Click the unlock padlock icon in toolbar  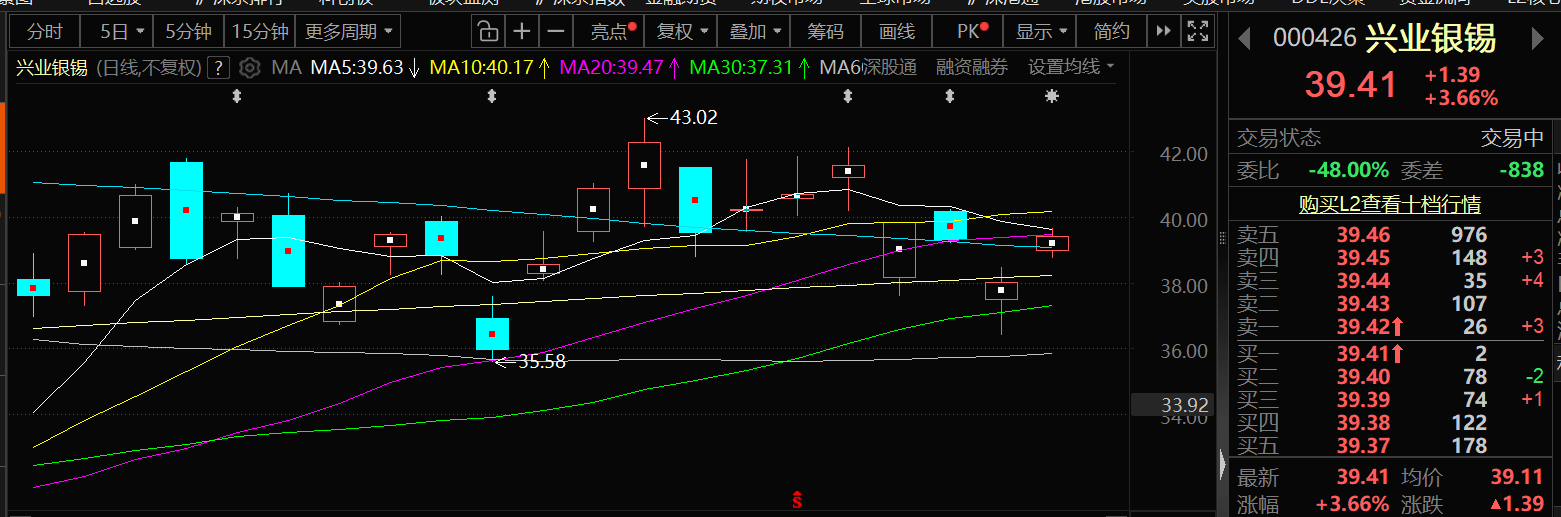coord(485,32)
